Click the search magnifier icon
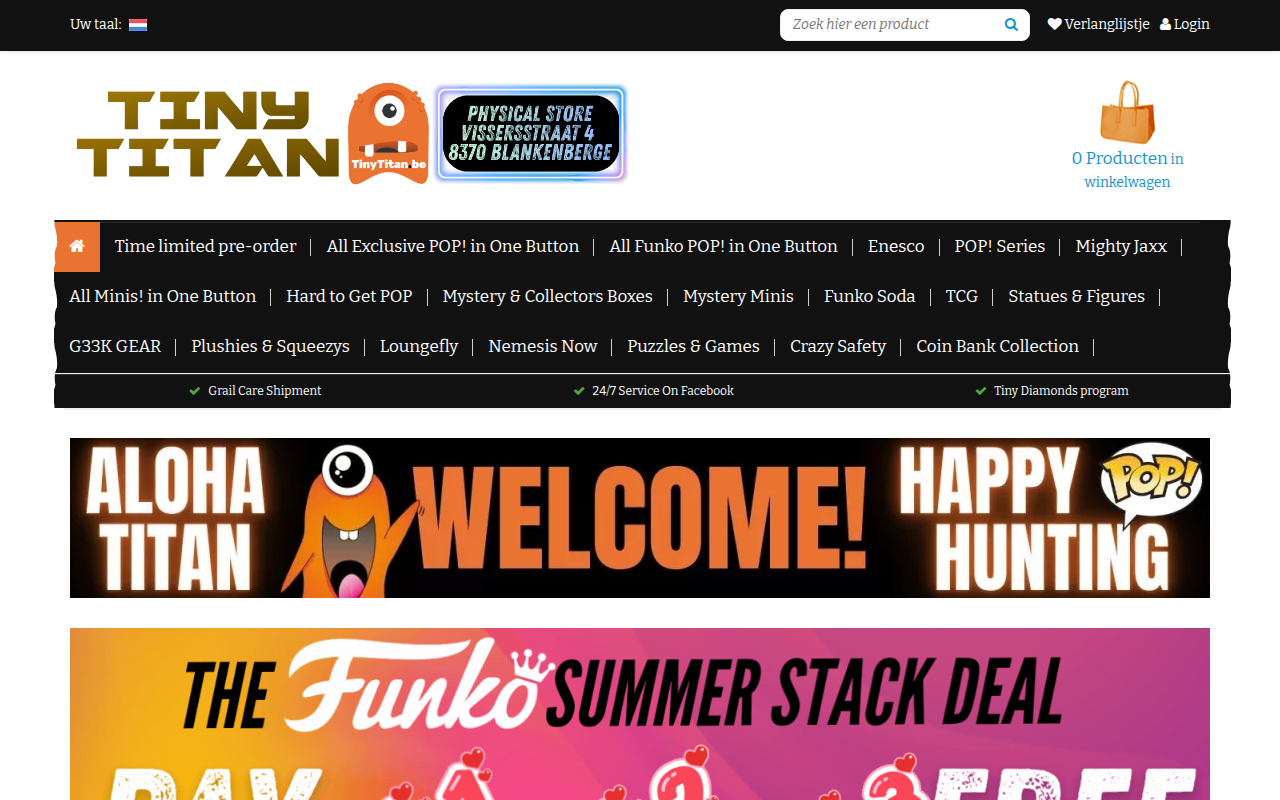 point(1011,25)
